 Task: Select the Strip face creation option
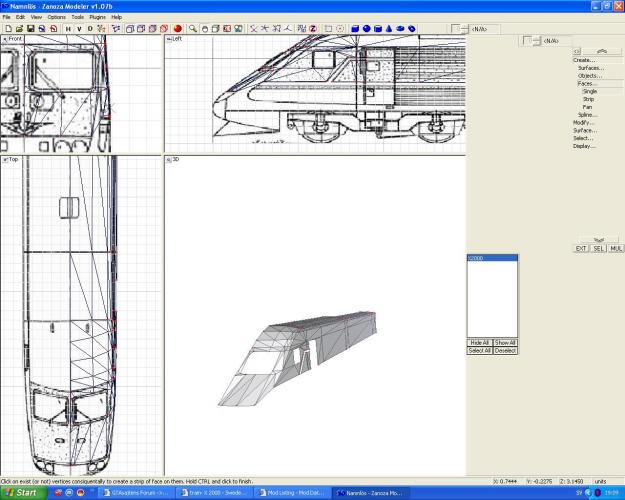[x=588, y=99]
